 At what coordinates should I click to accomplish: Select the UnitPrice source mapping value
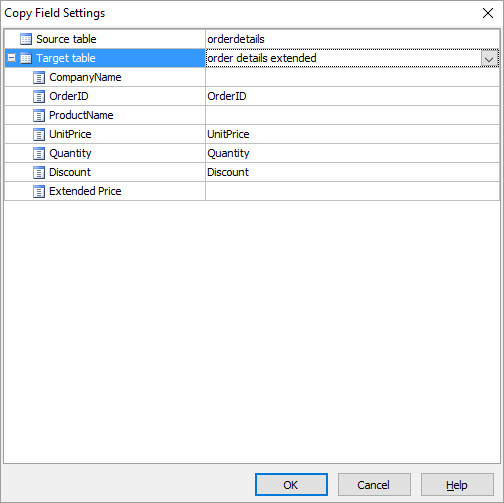click(x=228, y=134)
